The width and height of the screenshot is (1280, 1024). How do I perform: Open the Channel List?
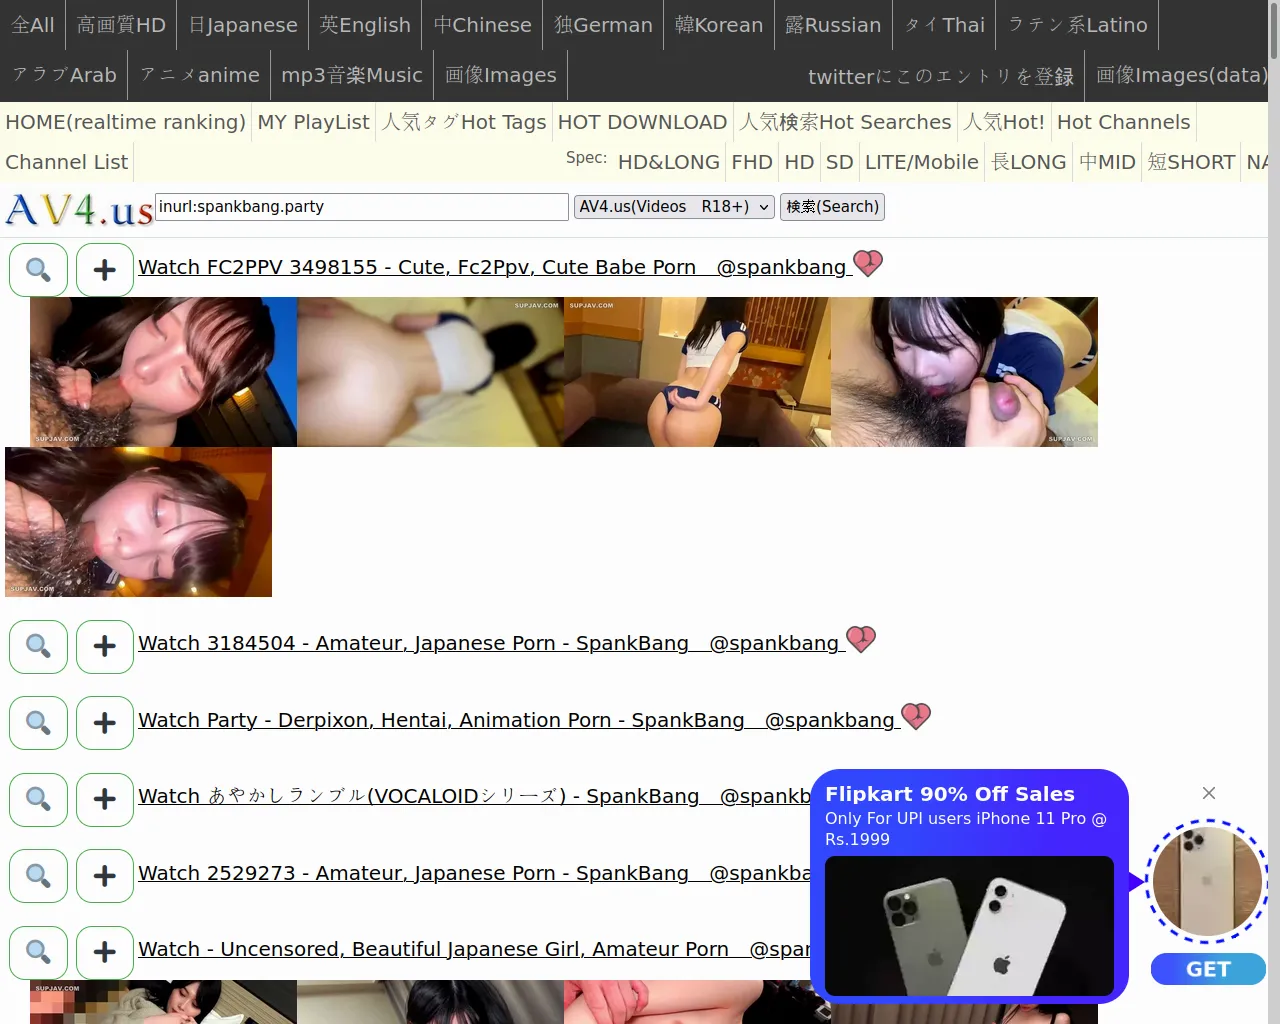[66, 162]
